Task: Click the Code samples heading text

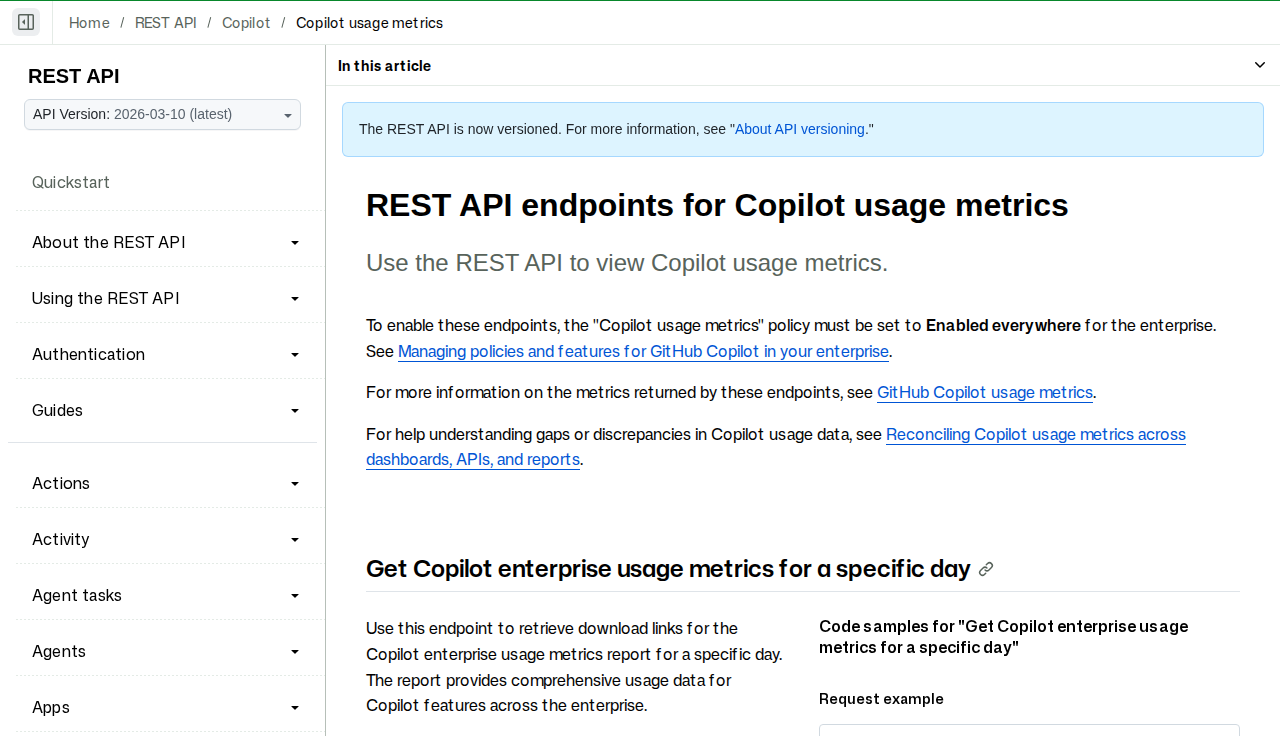Action: point(1004,637)
